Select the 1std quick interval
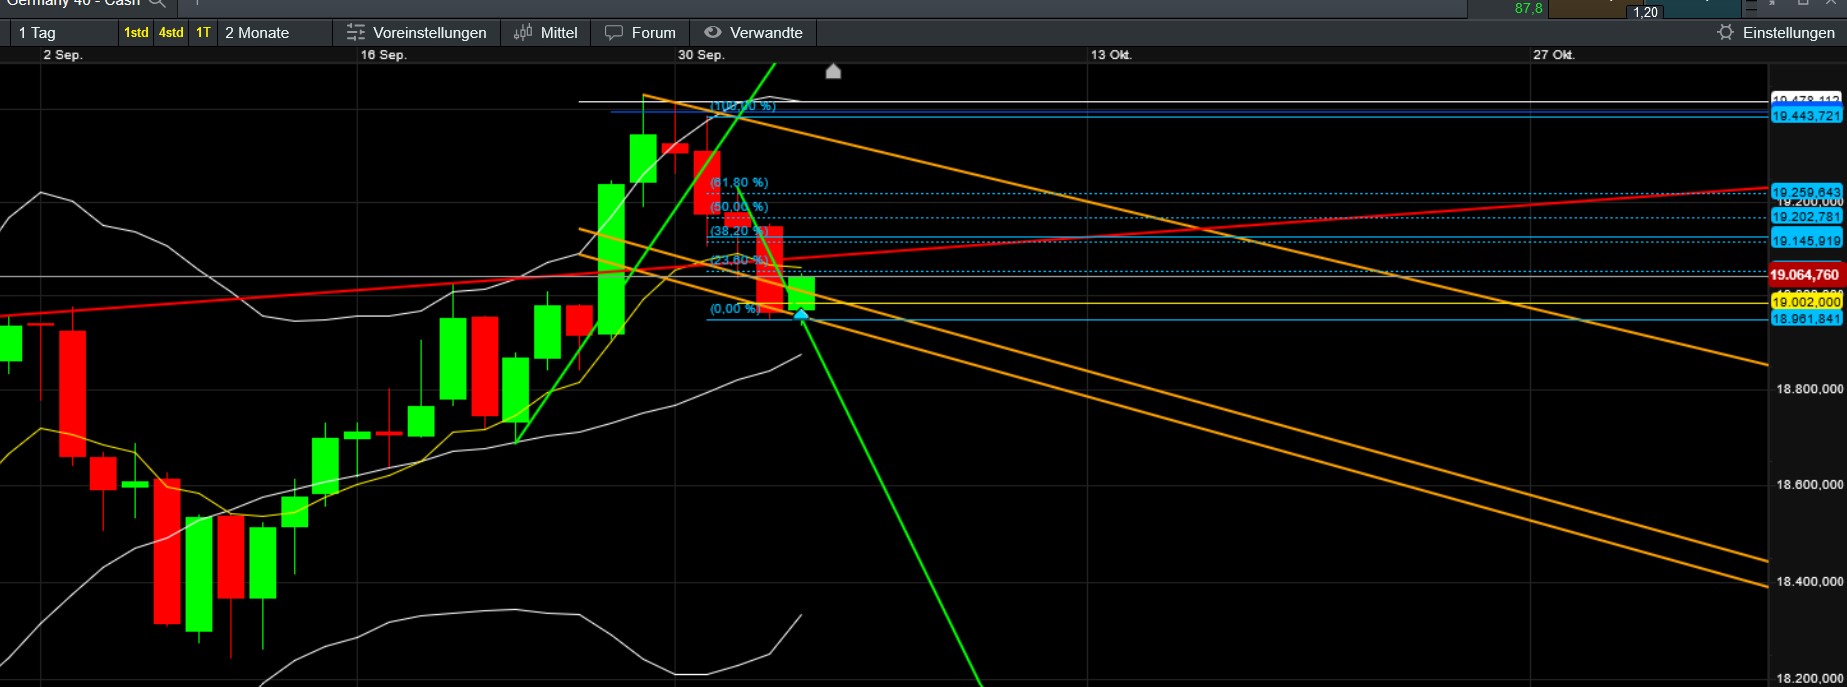Image resolution: width=1847 pixels, height=687 pixels. pos(136,33)
